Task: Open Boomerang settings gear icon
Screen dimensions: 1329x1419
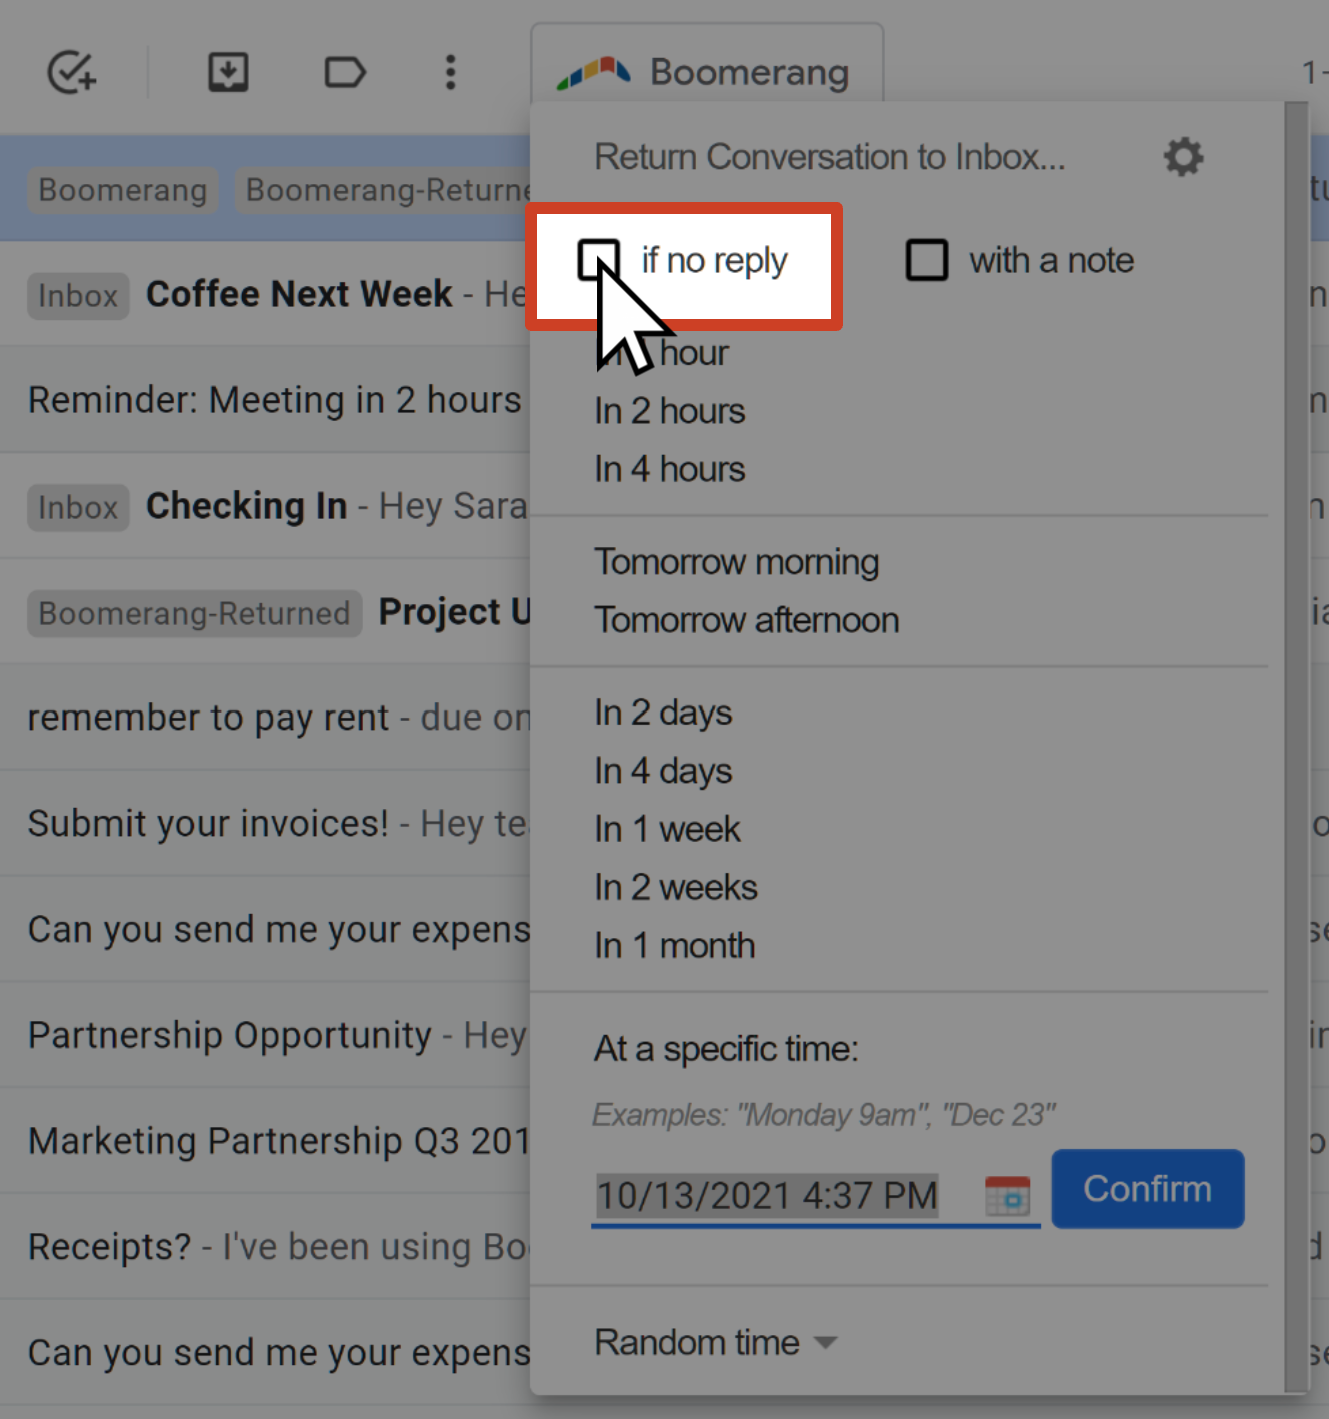Action: (1183, 157)
